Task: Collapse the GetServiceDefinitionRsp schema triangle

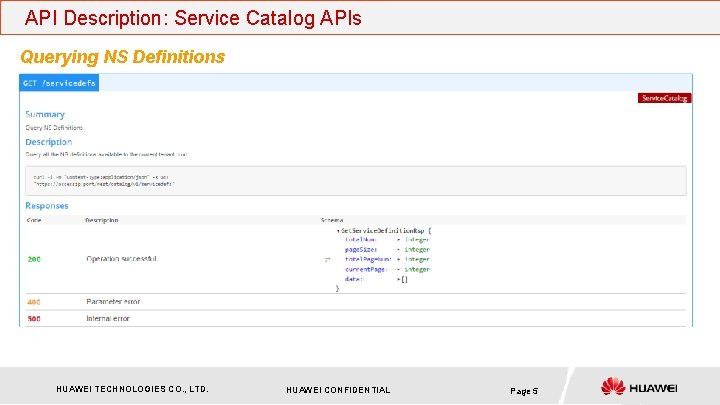Action: [x=339, y=229]
